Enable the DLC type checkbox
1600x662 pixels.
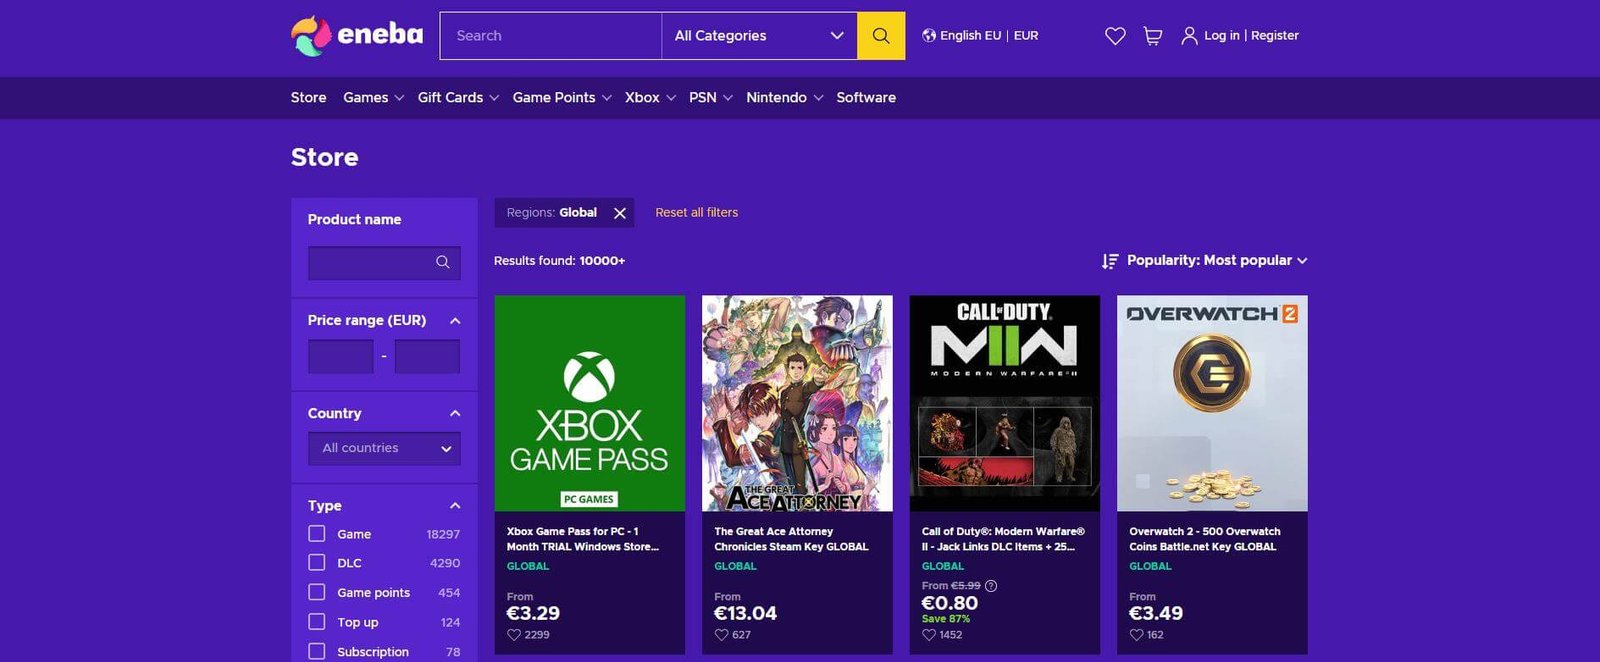tap(317, 563)
